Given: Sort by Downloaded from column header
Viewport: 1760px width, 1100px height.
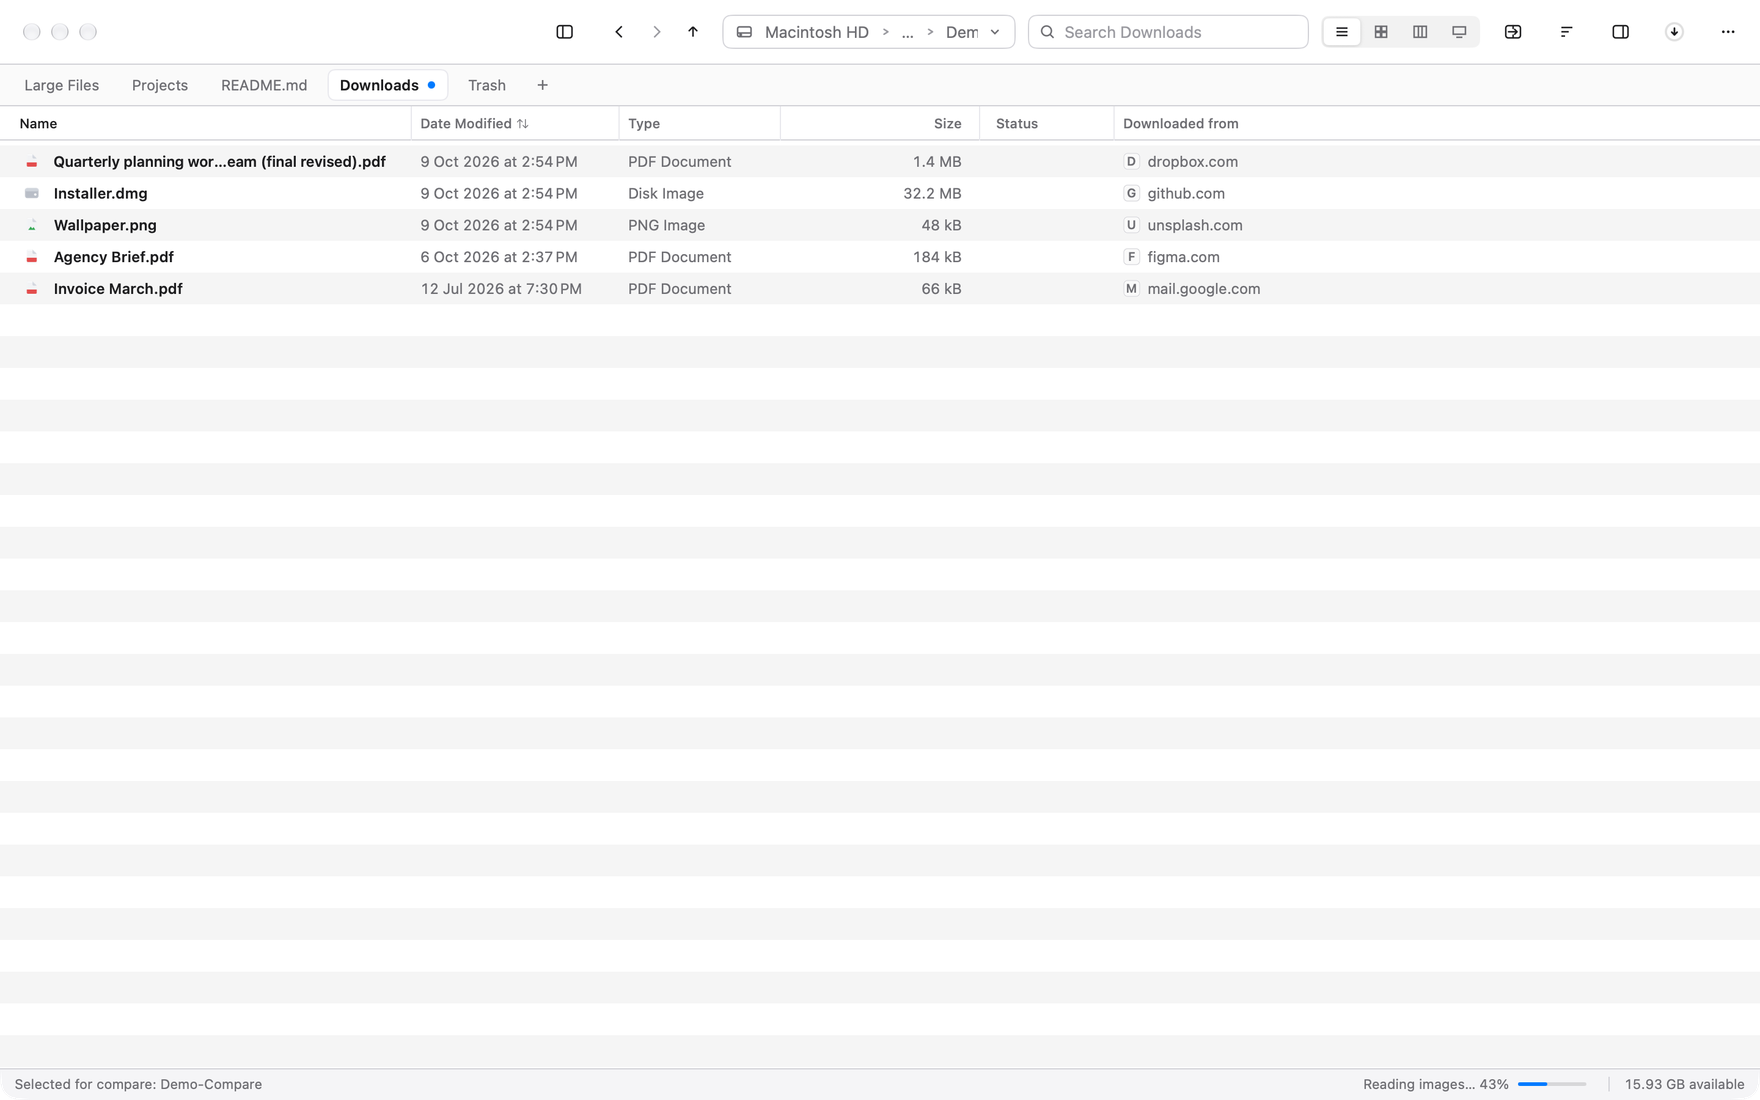Looking at the screenshot, I should 1180,124.
